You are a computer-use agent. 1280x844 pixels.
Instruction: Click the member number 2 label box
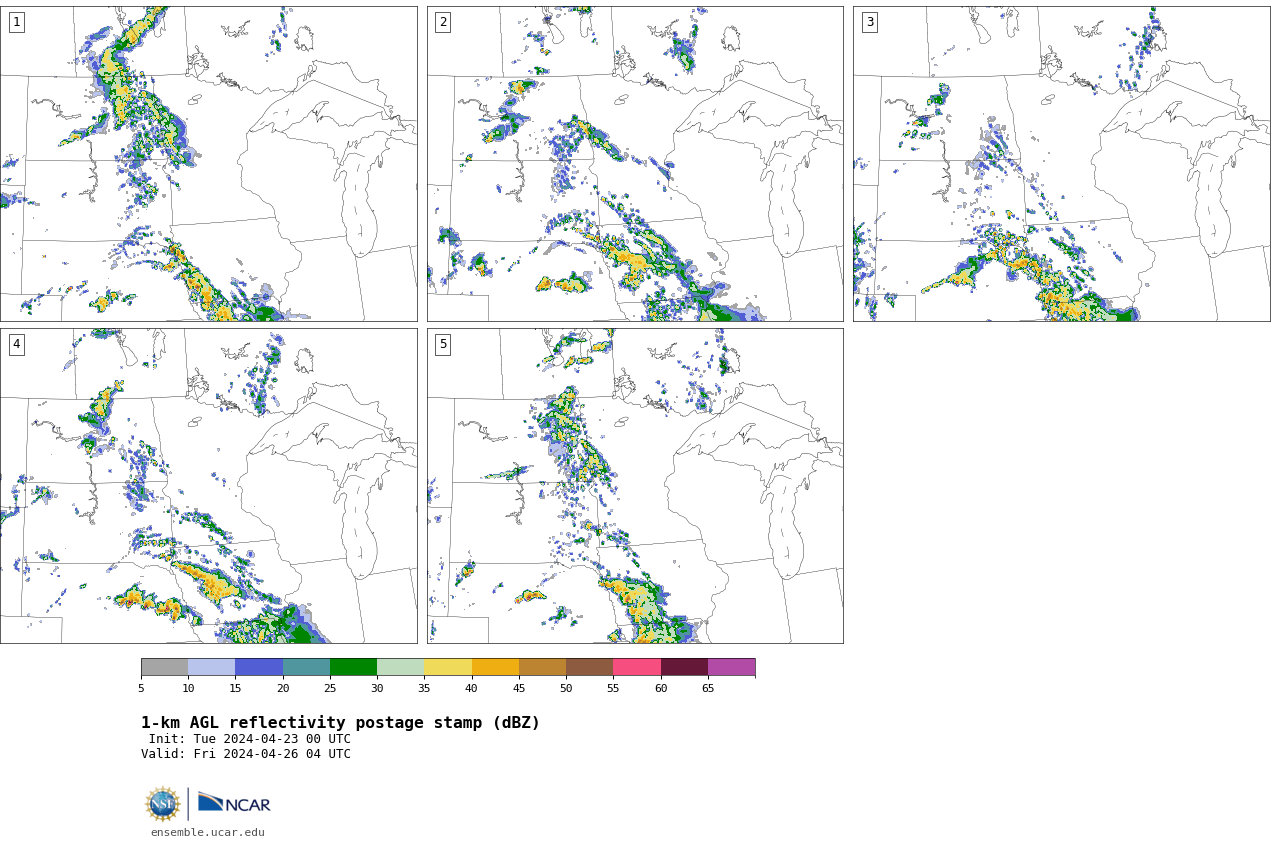pos(443,22)
